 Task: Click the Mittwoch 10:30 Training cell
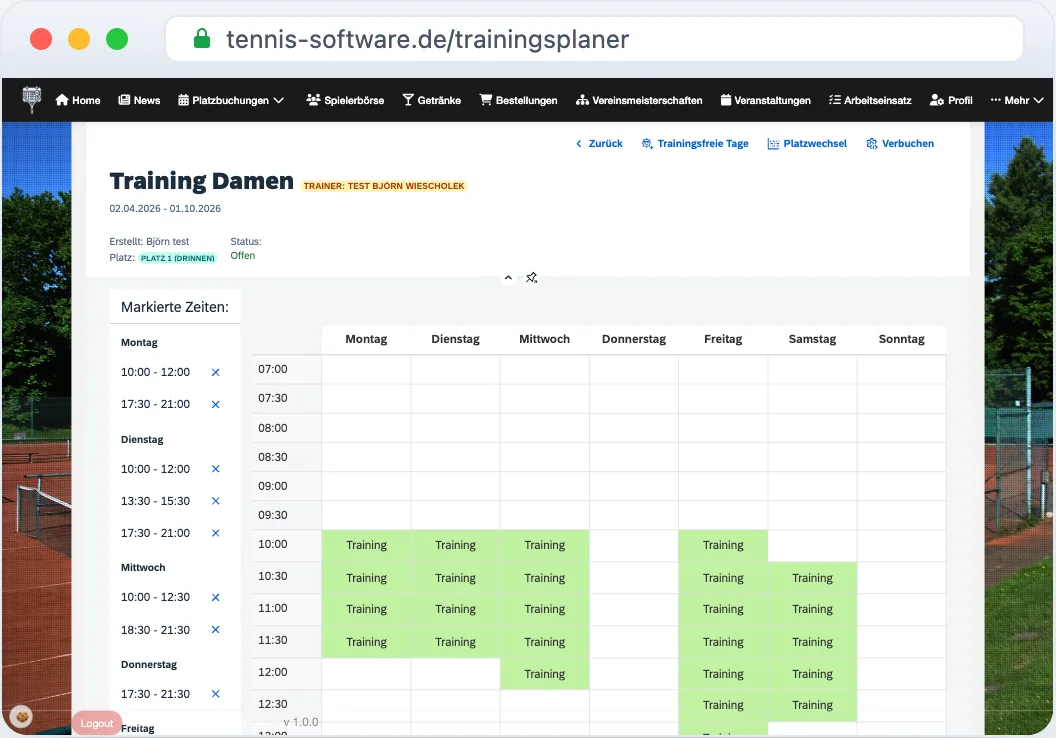(x=544, y=578)
